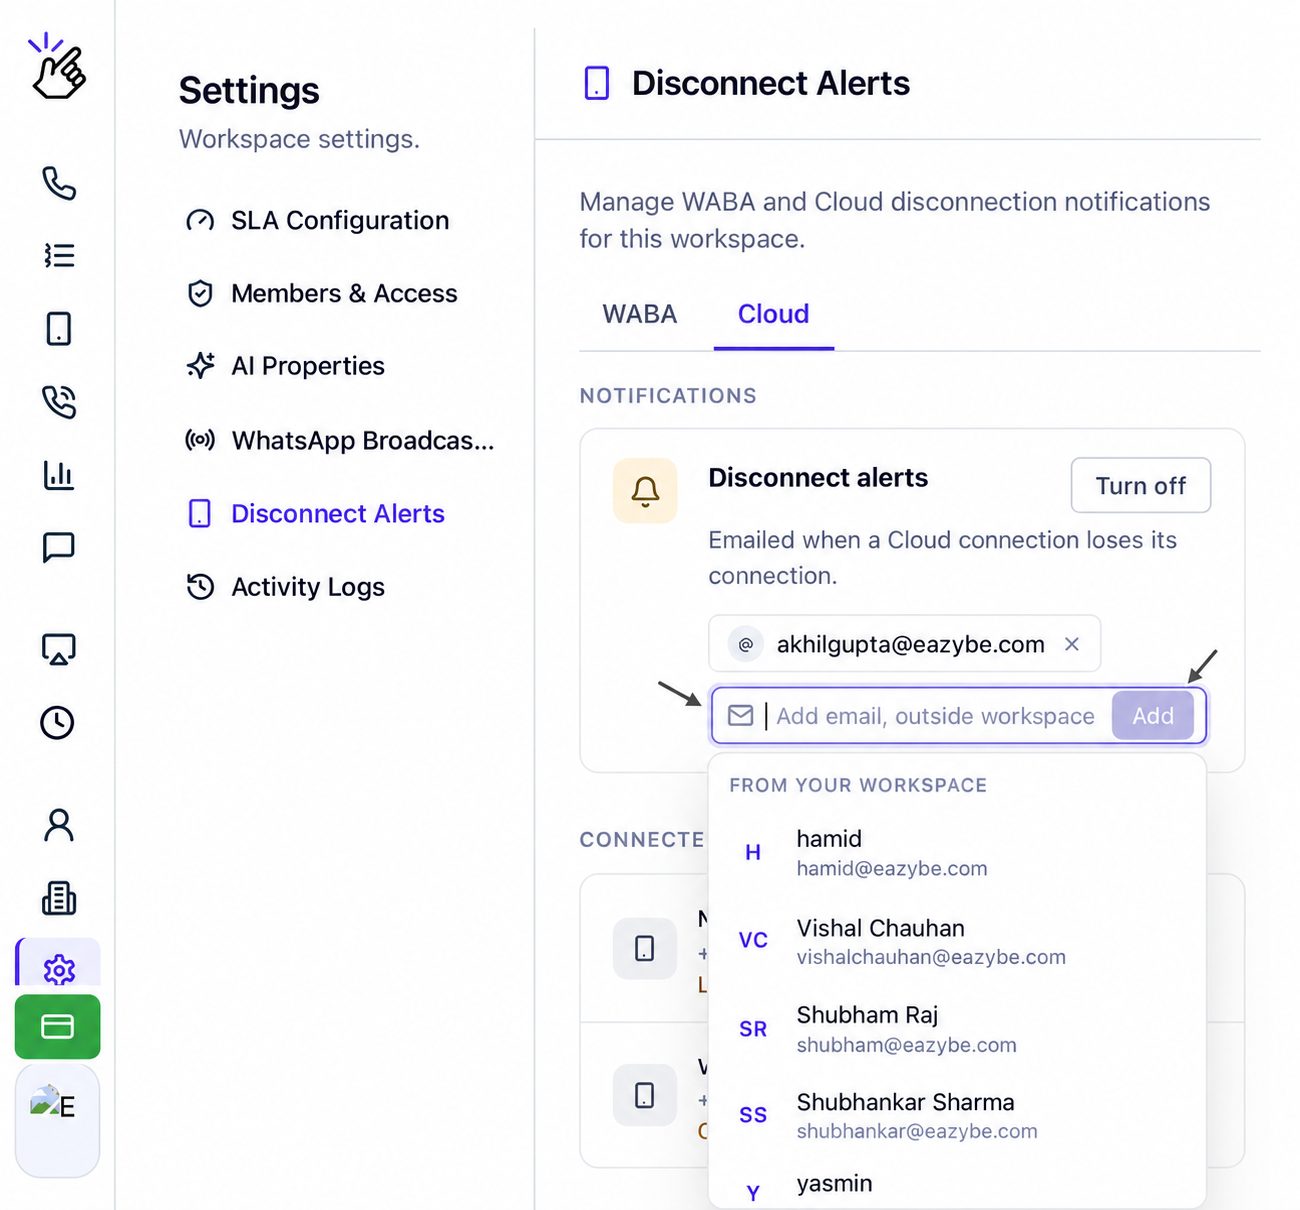Select the Cloud tab

[774, 314]
